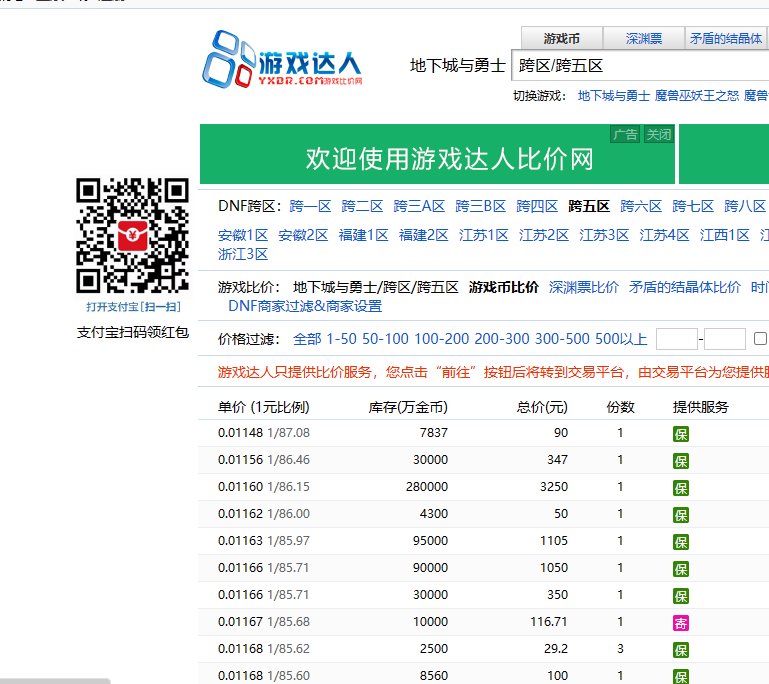Open the 安徽1区 server link
This screenshot has height=684, width=769.
[x=243, y=235]
